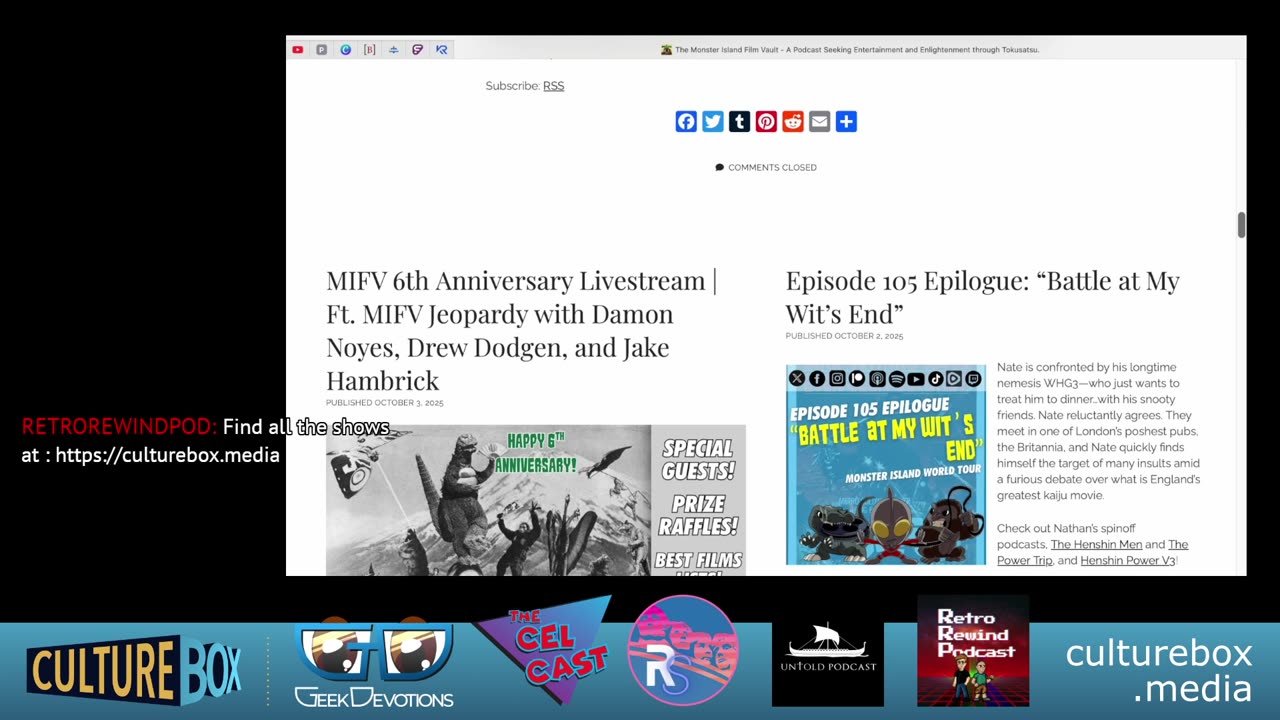Open the blue plus Share menu
The width and height of the screenshot is (1280, 720).
click(x=846, y=122)
